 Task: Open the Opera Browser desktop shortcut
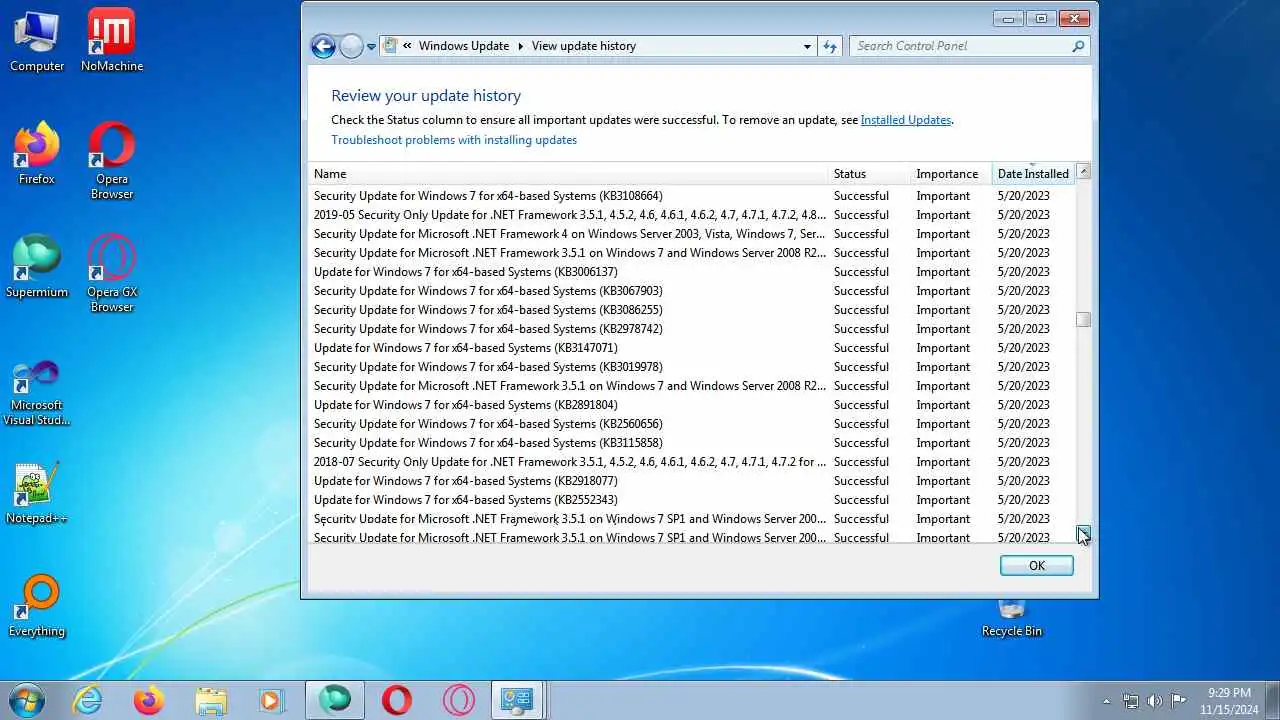tap(112, 161)
